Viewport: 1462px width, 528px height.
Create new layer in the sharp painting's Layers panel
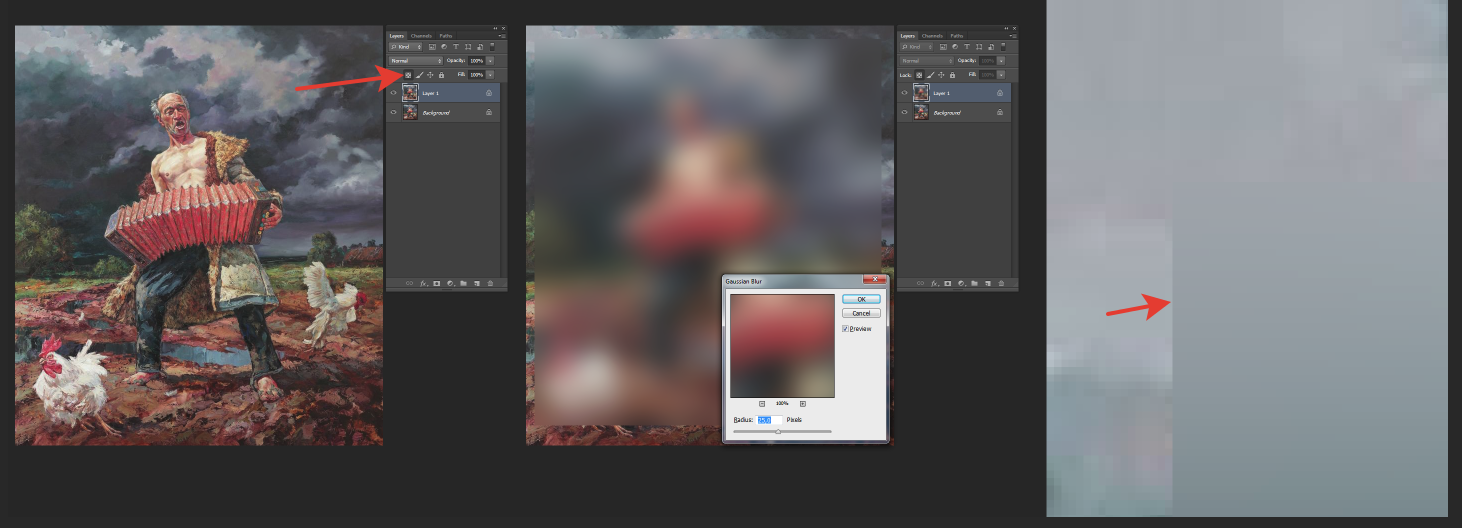477,283
